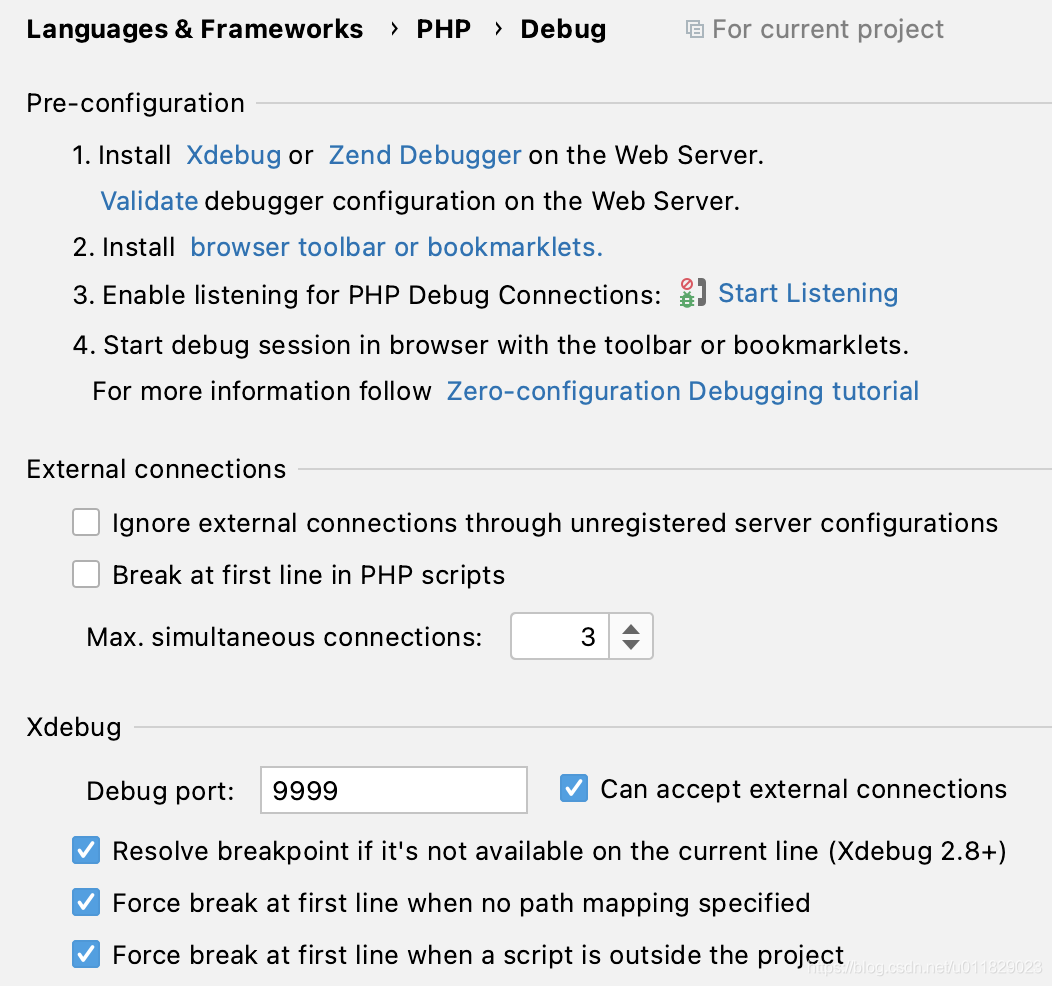Open the Xdebug install link
Image resolution: width=1052 pixels, height=986 pixels.
(233, 156)
